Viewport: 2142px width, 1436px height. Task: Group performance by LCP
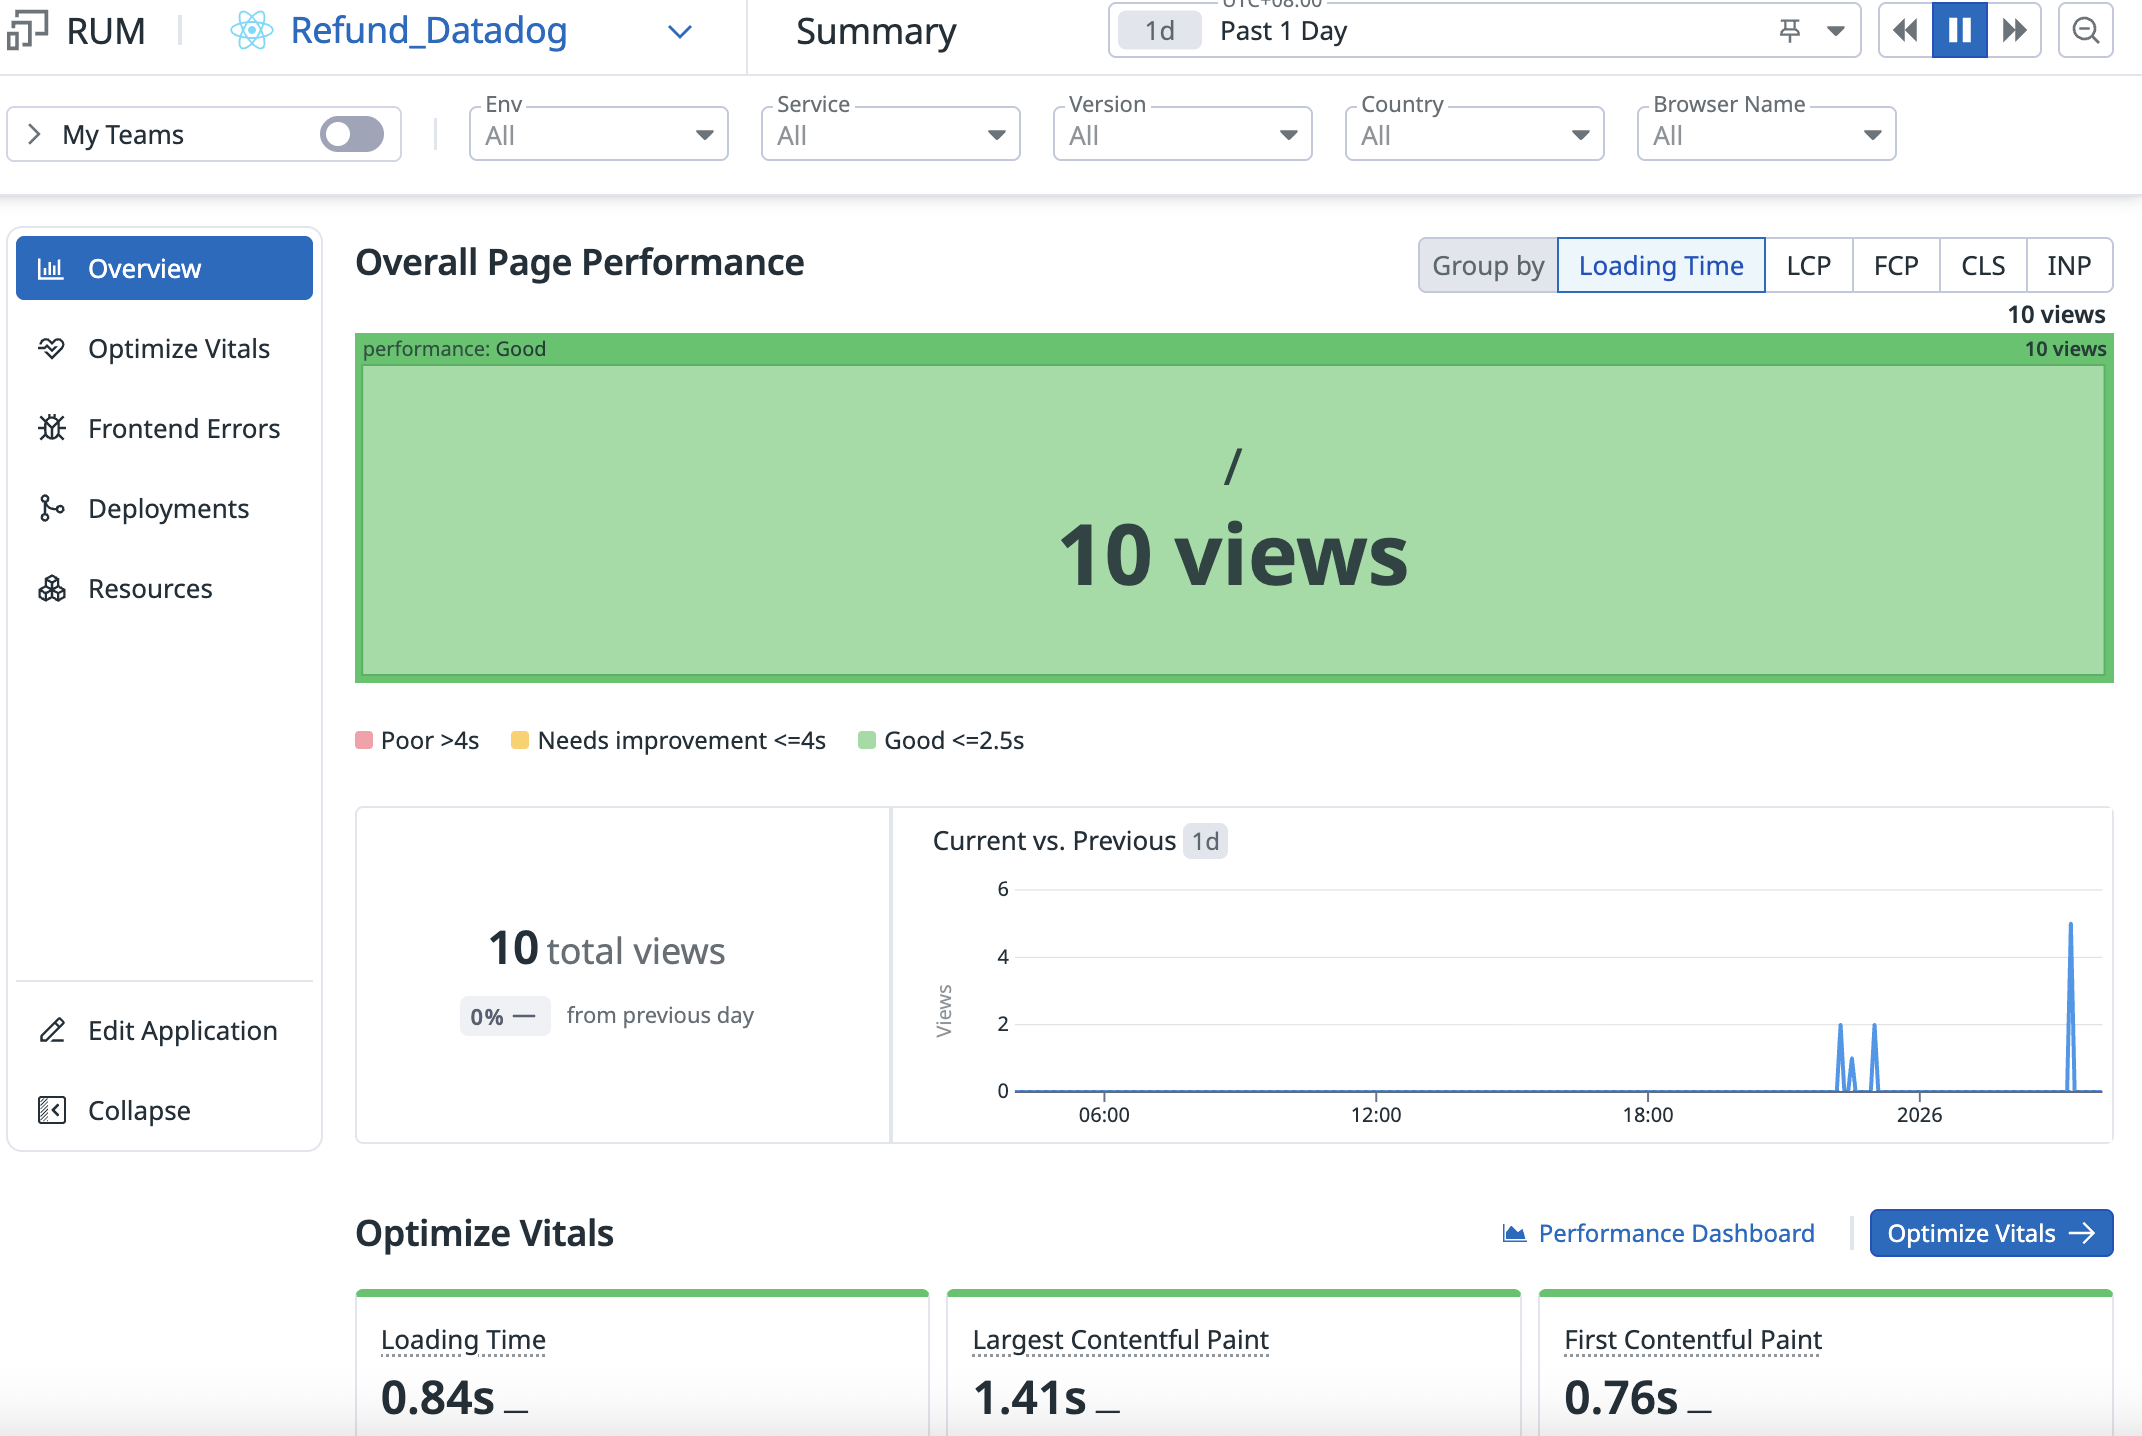pyautogui.click(x=1808, y=266)
